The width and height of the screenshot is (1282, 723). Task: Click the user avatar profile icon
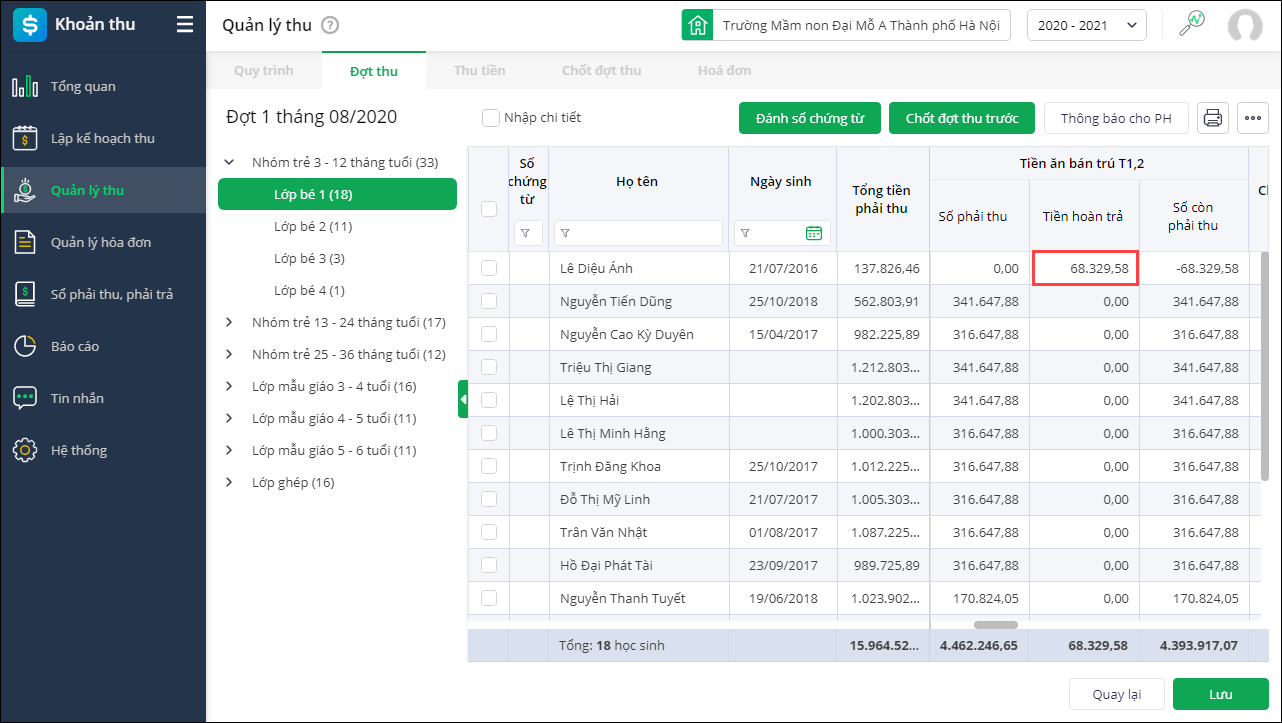point(1244,26)
